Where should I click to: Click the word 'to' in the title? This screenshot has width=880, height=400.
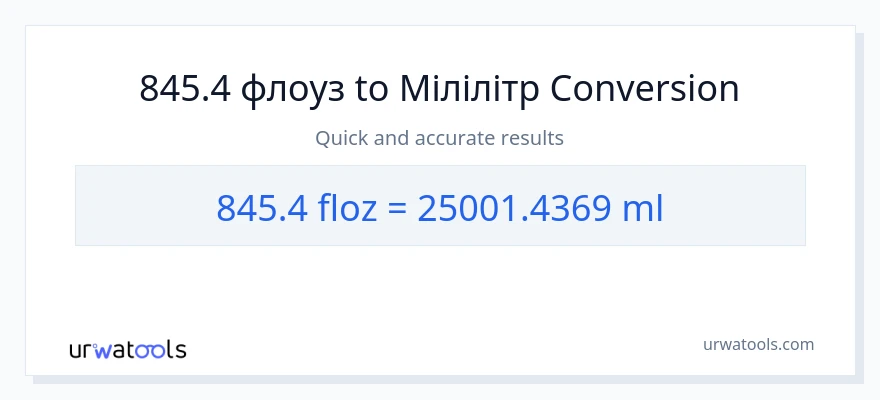pyautogui.click(x=370, y=89)
